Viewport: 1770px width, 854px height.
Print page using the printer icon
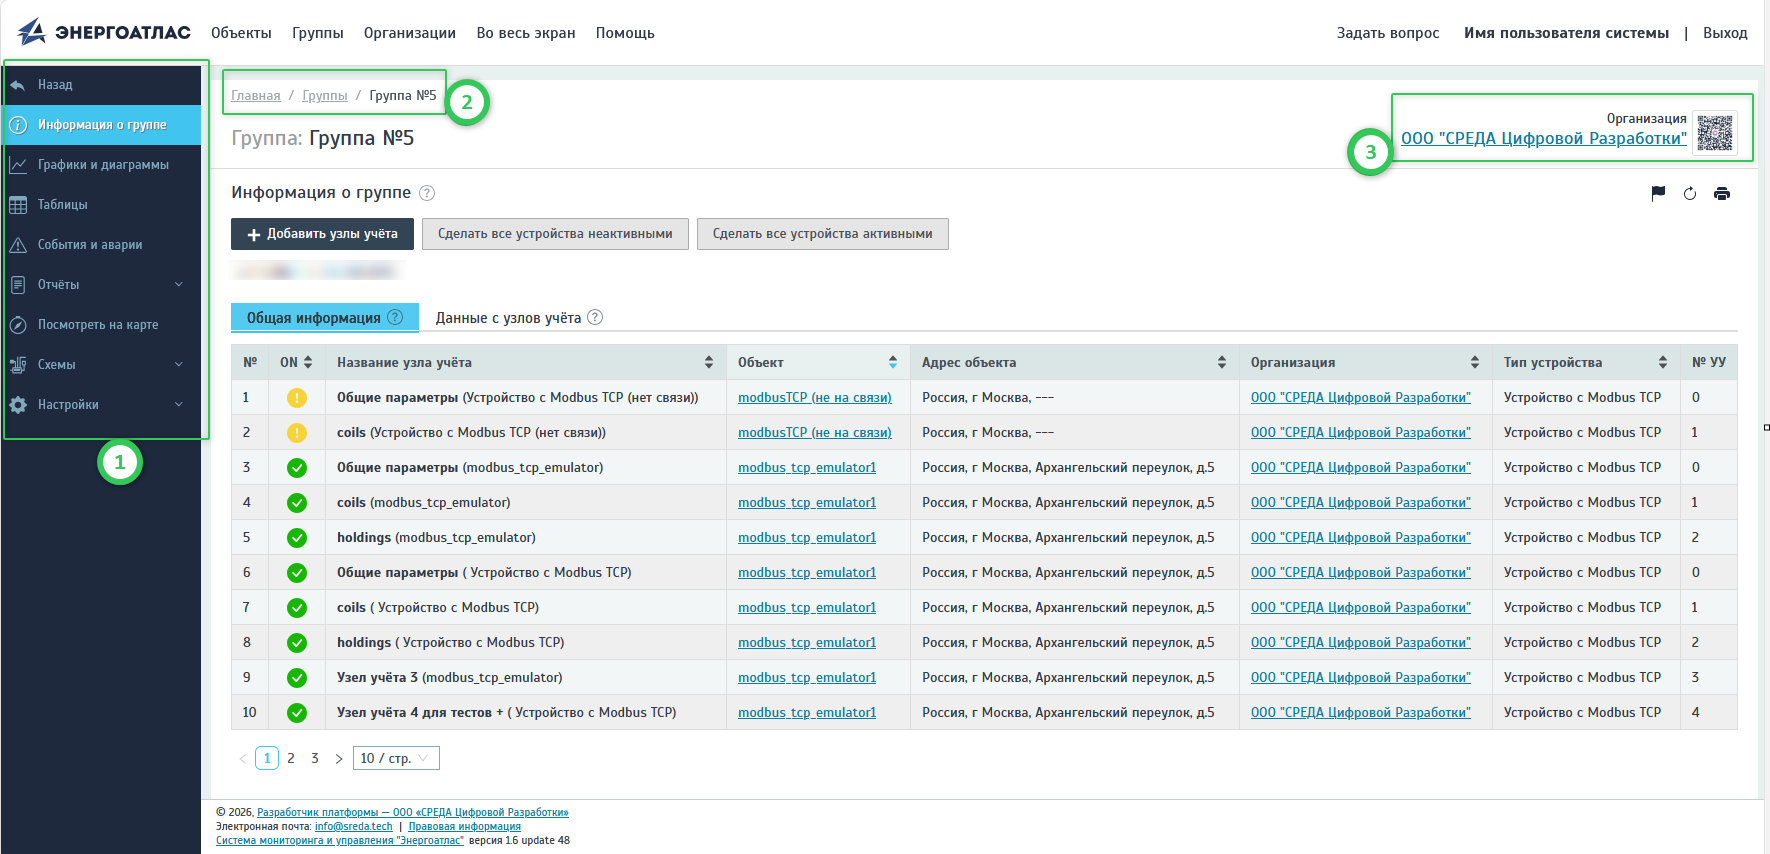(x=1722, y=194)
